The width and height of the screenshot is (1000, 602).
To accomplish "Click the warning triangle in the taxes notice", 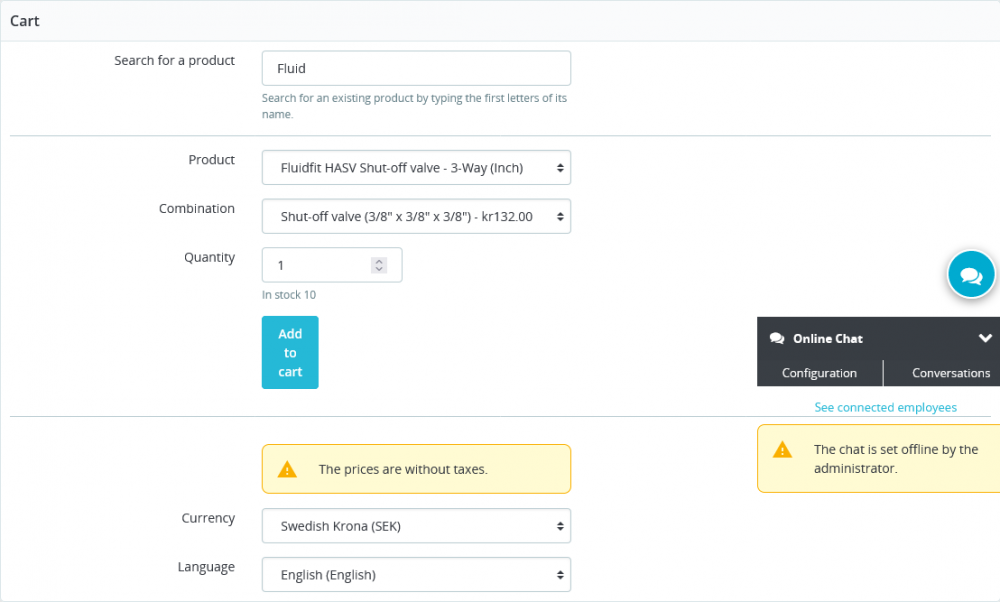I will click(288, 468).
